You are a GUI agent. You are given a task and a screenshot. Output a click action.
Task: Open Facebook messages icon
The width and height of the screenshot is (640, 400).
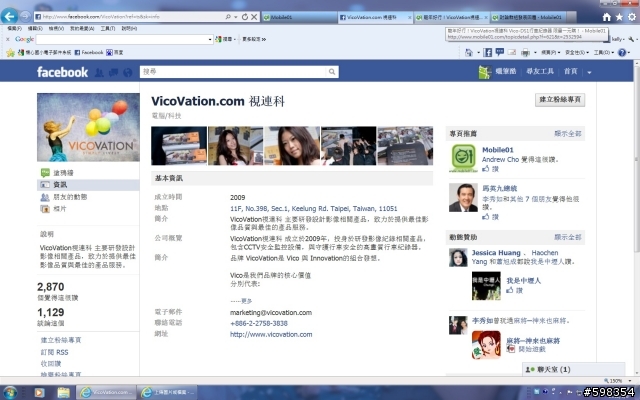pyautogui.click(x=113, y=72)
